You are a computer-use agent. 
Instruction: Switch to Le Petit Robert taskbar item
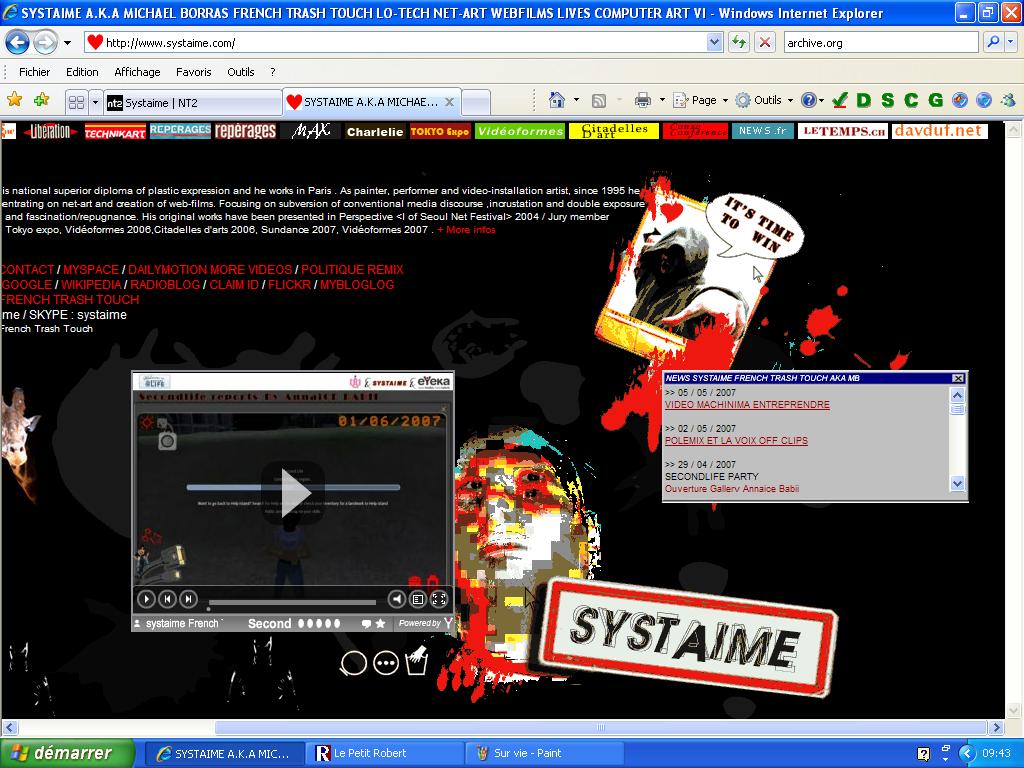387,753
